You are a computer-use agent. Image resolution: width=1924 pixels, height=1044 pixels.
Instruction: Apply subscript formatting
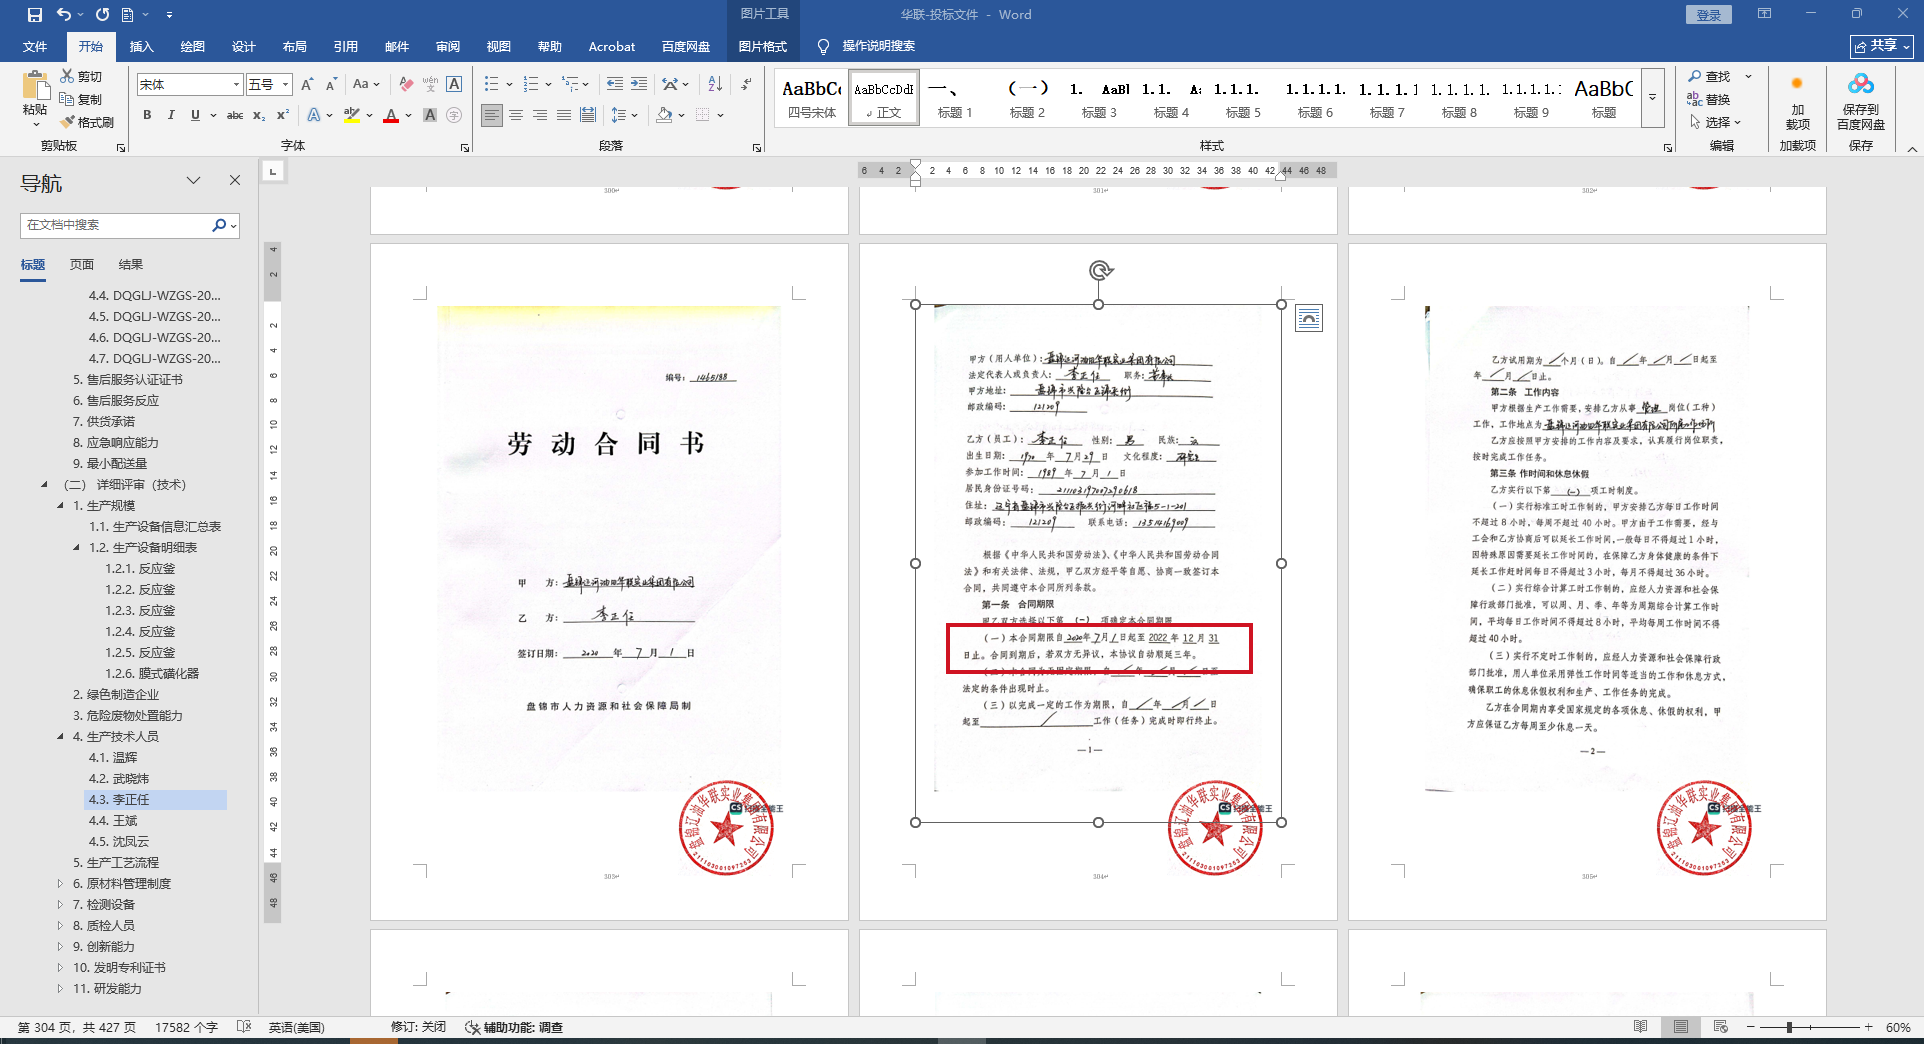[x=259, y=115]
